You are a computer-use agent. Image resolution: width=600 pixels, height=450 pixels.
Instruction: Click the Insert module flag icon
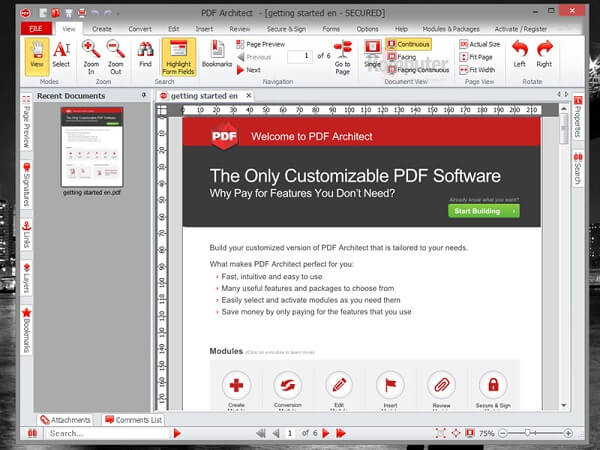coord(390,385)
